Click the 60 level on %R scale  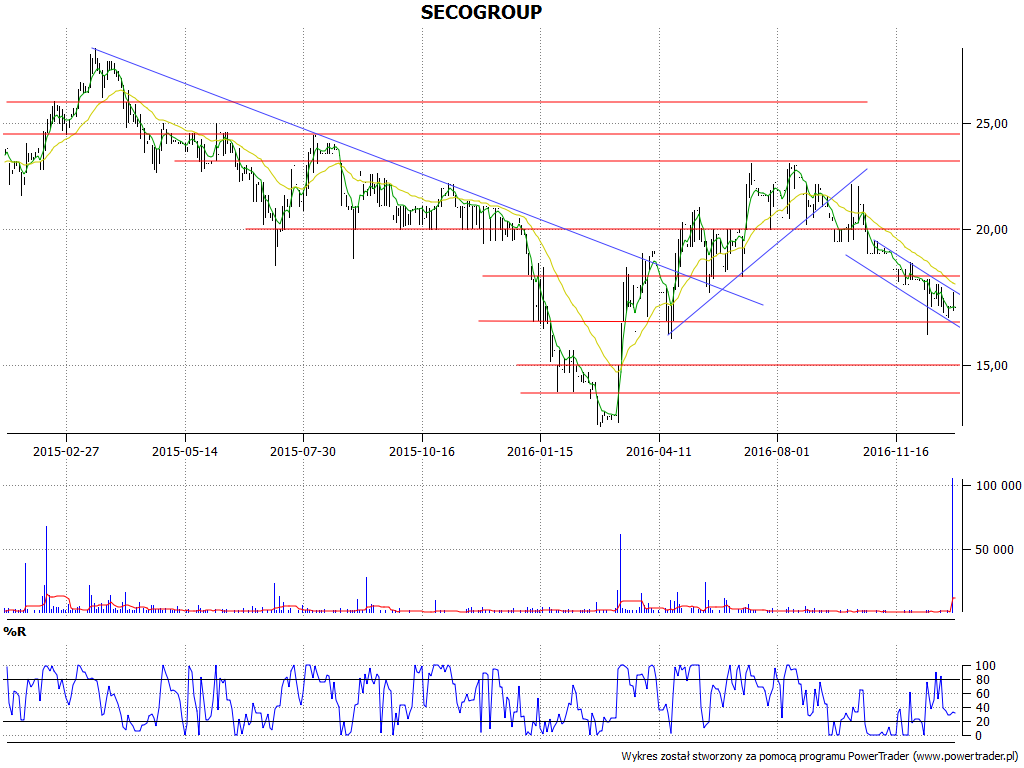pyautogui.click(x=984, y=694)
